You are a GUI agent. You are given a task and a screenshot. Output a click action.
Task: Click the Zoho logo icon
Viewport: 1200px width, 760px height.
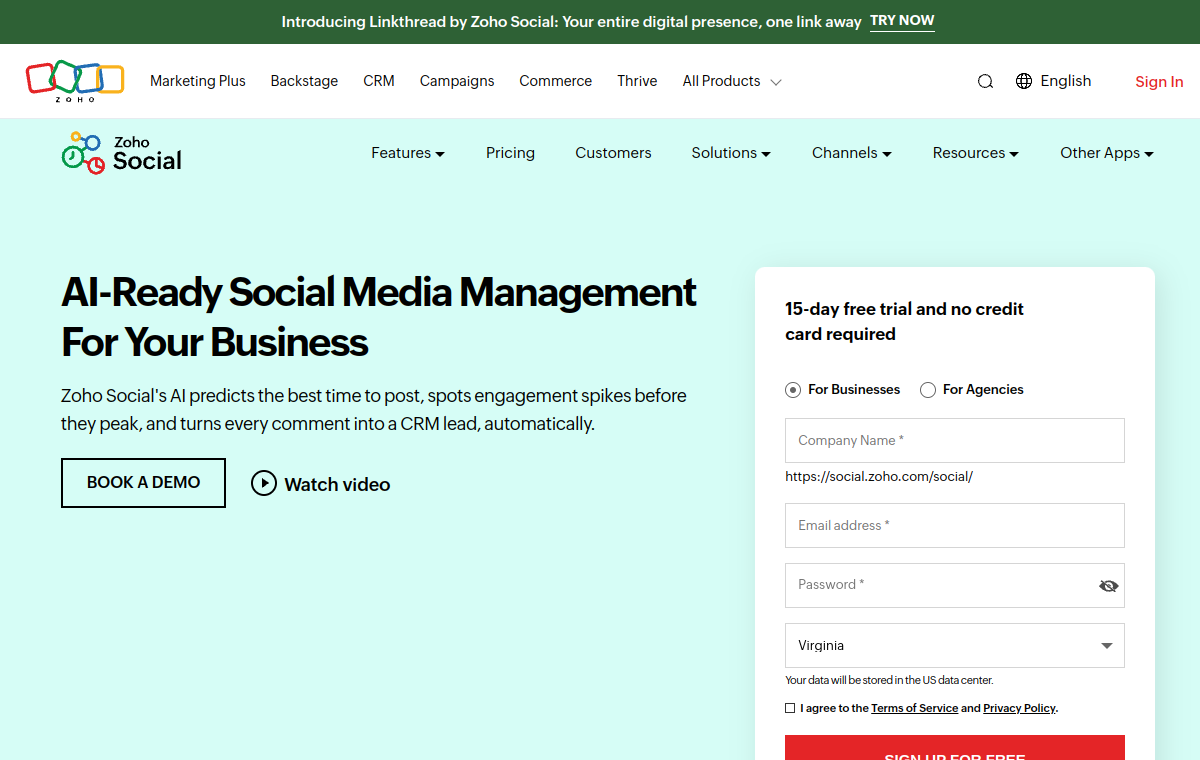[x=75, y=81]
